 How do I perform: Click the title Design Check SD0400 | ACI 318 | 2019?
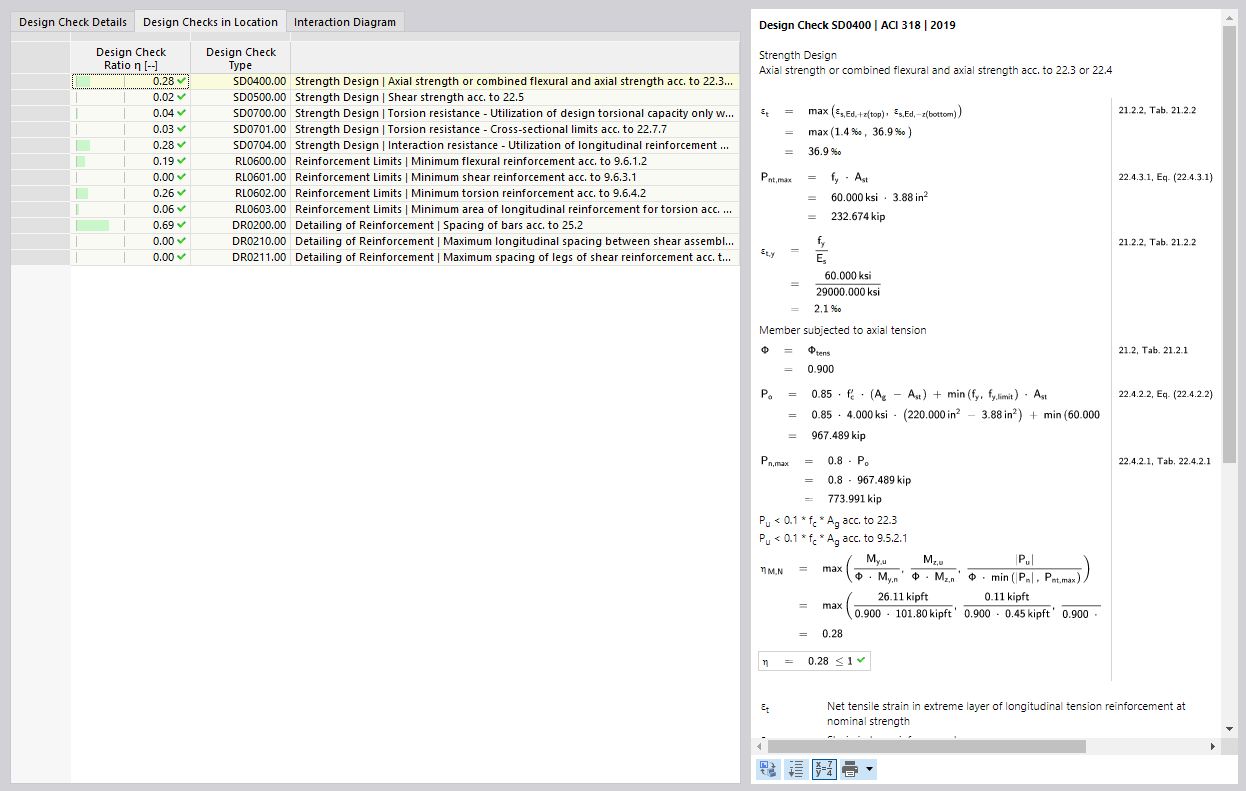coord(856,25)
